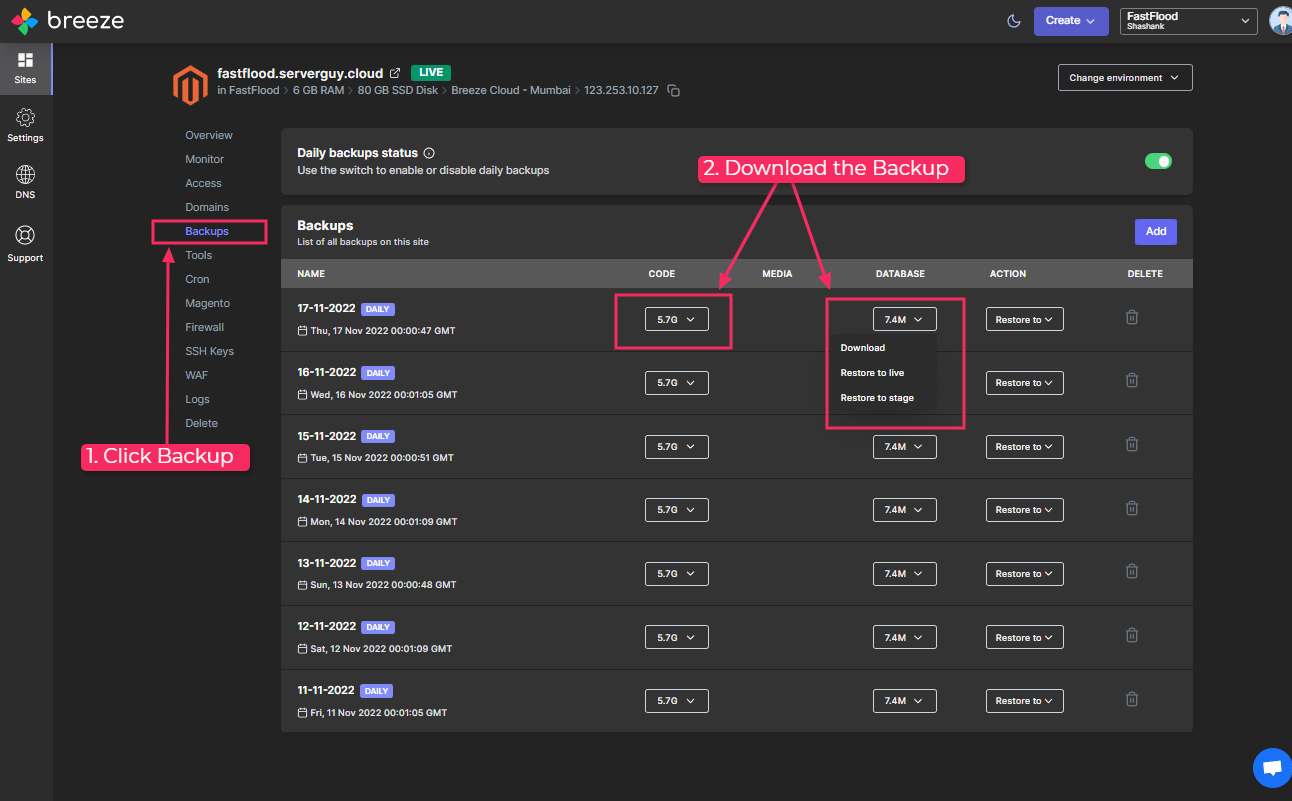Go to the Cron section
This screenshot has width=1292, height=801.
coord(197,279)
